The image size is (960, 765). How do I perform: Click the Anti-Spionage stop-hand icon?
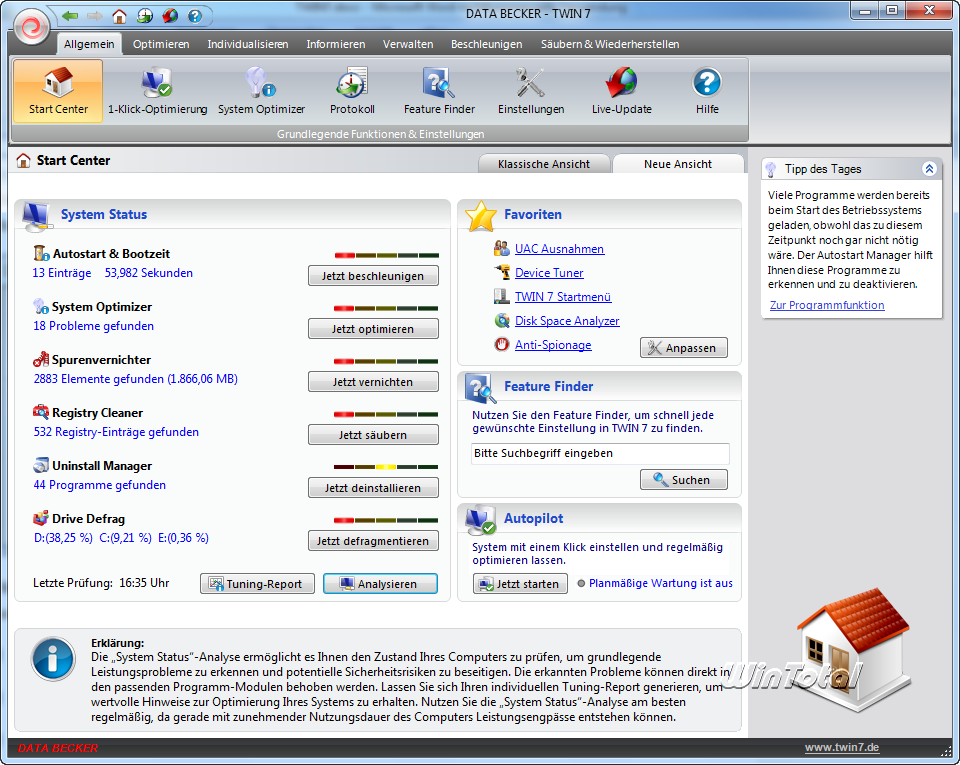501,345
